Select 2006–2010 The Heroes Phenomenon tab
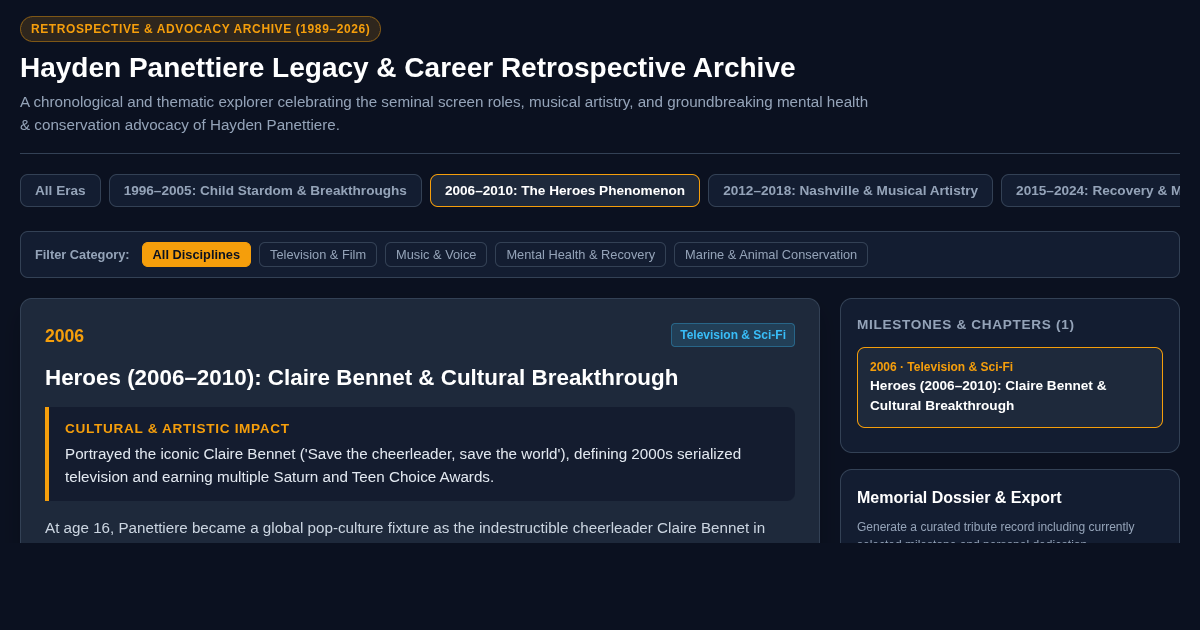Viewport: 1200px width, 630px height. click(565, 190)
